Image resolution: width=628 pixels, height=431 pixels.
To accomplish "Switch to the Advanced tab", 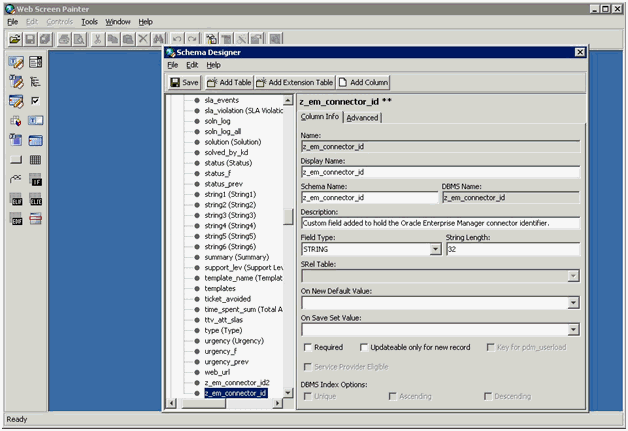I will [362, 118].
